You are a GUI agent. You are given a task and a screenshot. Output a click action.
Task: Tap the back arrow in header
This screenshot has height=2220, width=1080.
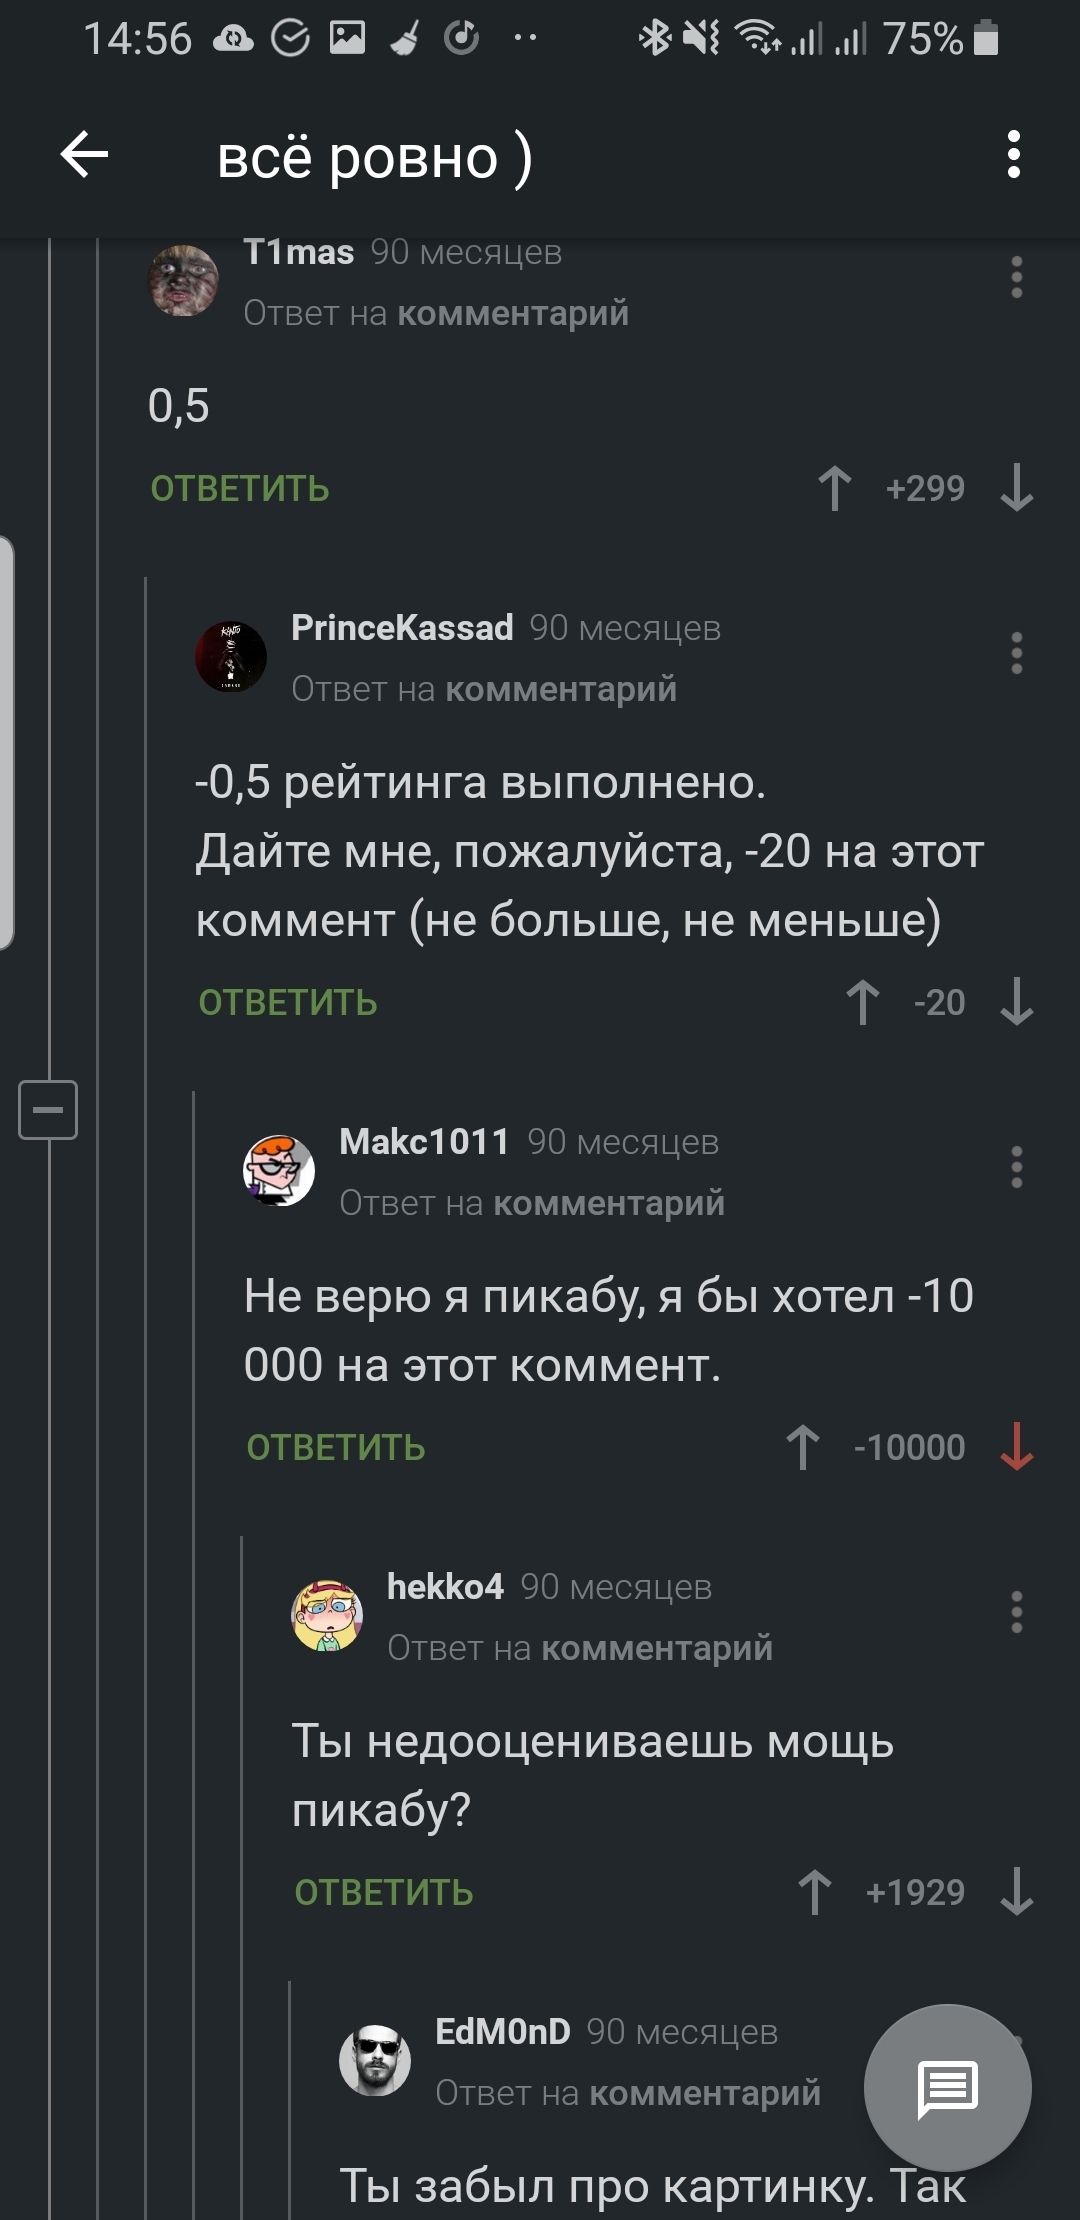[84, 155]
